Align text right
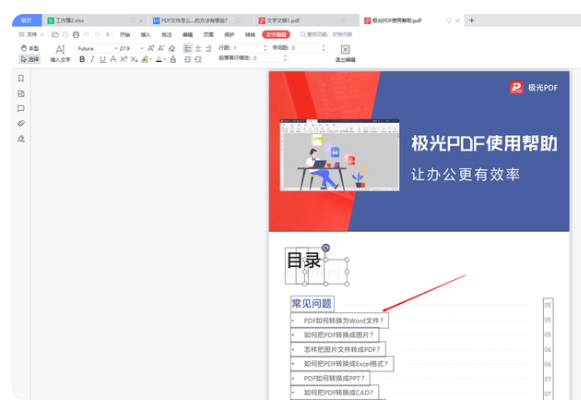This screenshot has height=403, width=581. (x=209, y=48)
